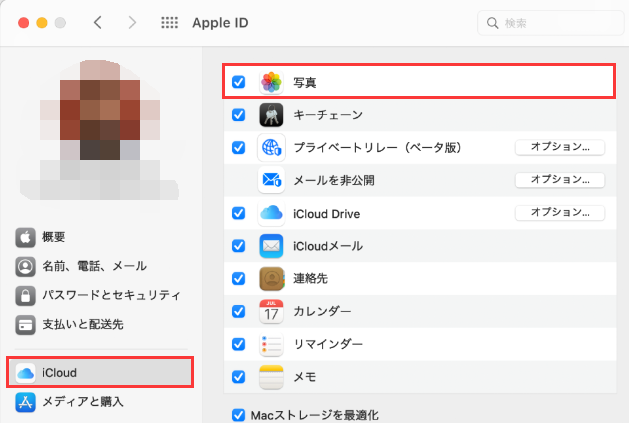The width and height of the screenshot is (629, 423).
Task: Show all preferences via grid icon
Action: click(169, 23)
